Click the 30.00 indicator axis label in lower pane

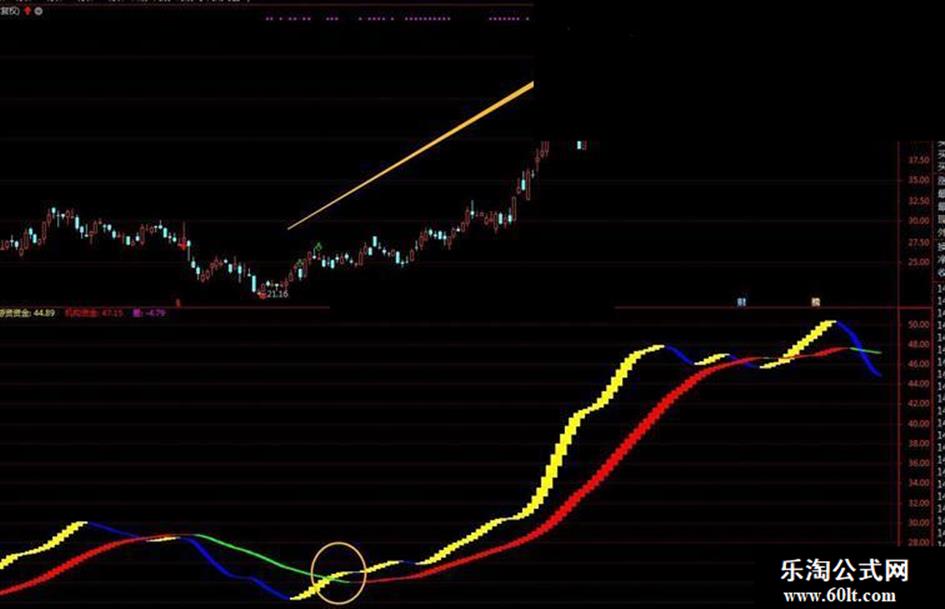[x=918, y=523]
